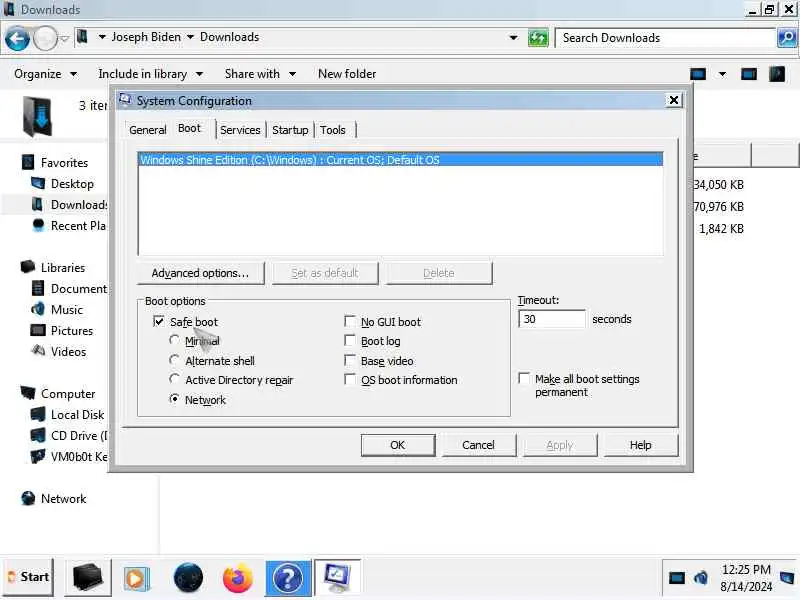Viewport: 800px width, 600px height.
Task: Select the Windows Shine Edition boot entry
Action: tap(401, 160)
